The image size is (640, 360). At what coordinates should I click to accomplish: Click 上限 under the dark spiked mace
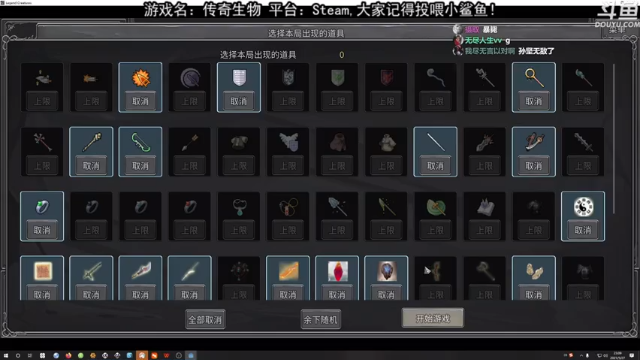click(583, 166)
